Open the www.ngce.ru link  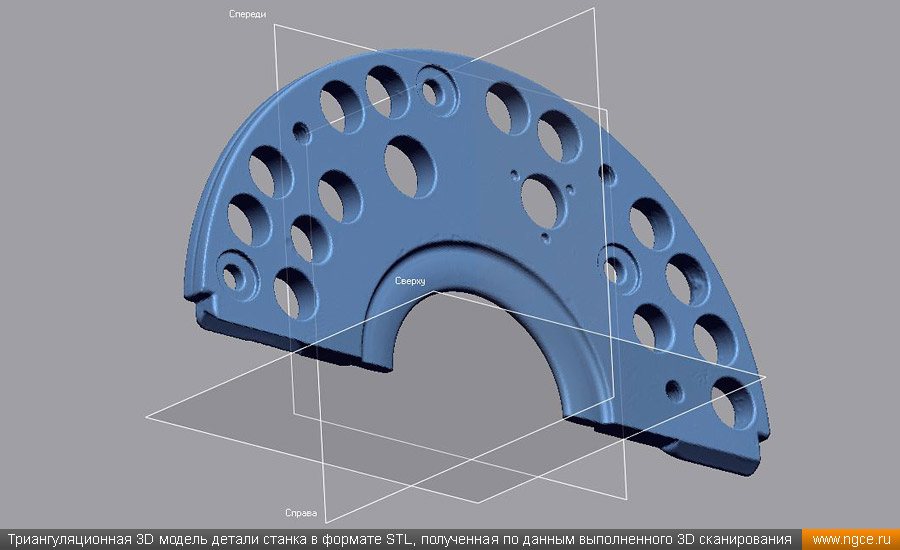851,540
